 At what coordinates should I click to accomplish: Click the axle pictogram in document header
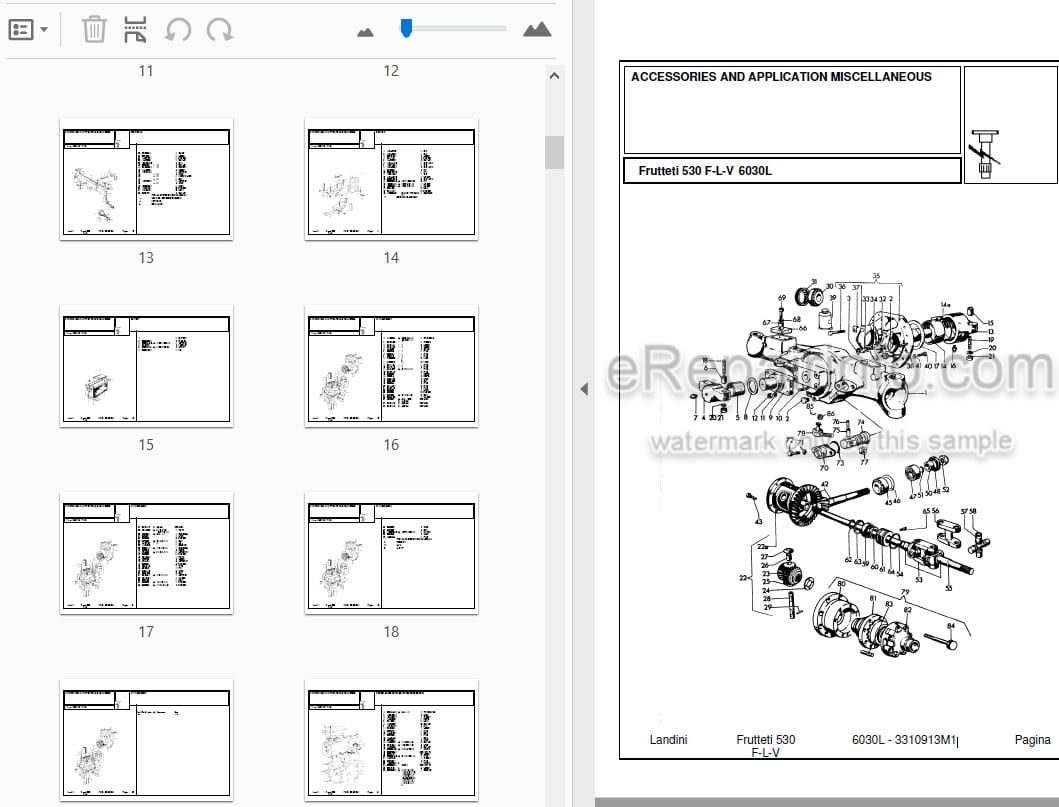pyautogui.click(x=986, y=154)
